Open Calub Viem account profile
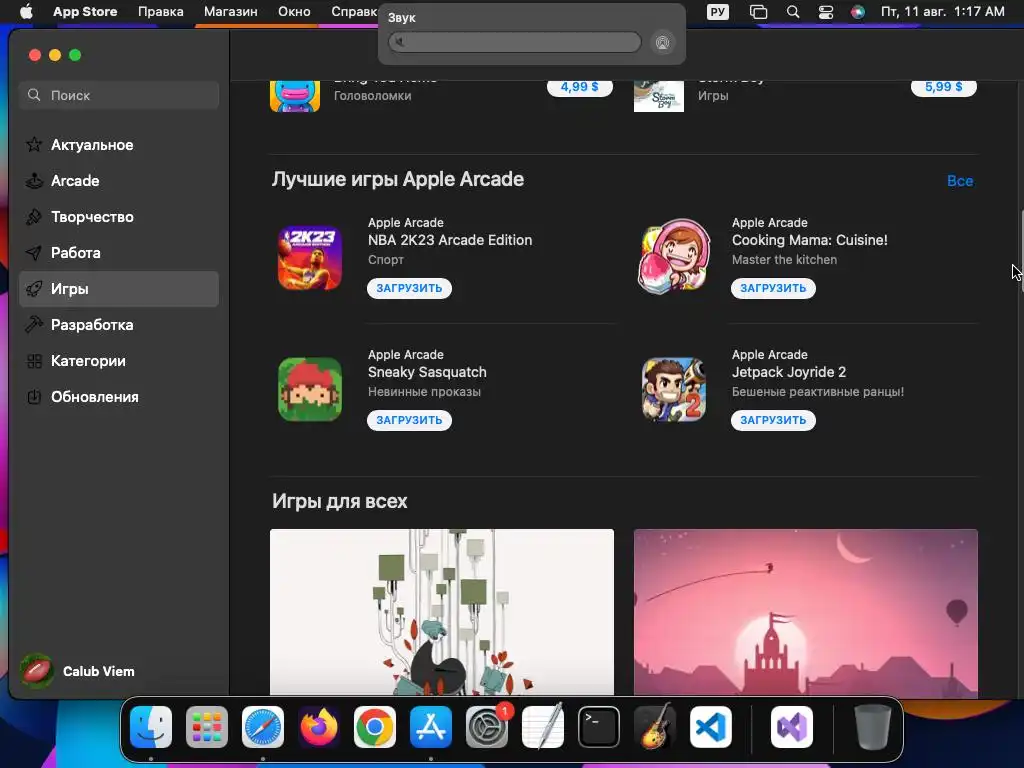 coord(78,671)
